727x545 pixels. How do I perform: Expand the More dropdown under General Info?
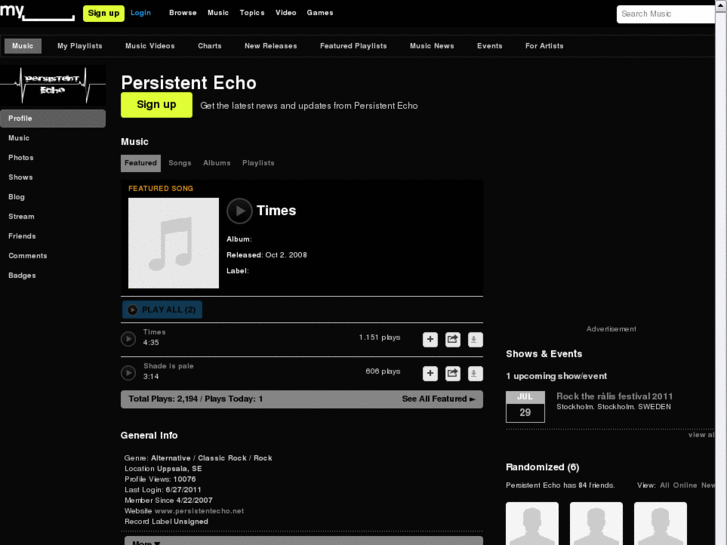coord(304,541)
